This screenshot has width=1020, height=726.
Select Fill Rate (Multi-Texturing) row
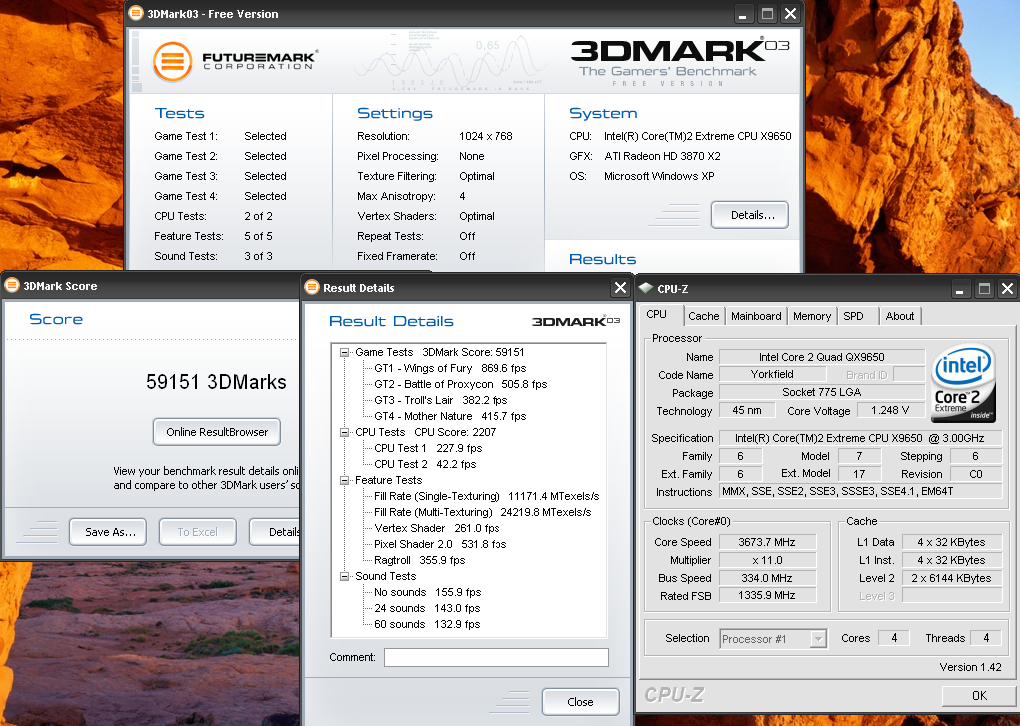[x=483, y=512]
